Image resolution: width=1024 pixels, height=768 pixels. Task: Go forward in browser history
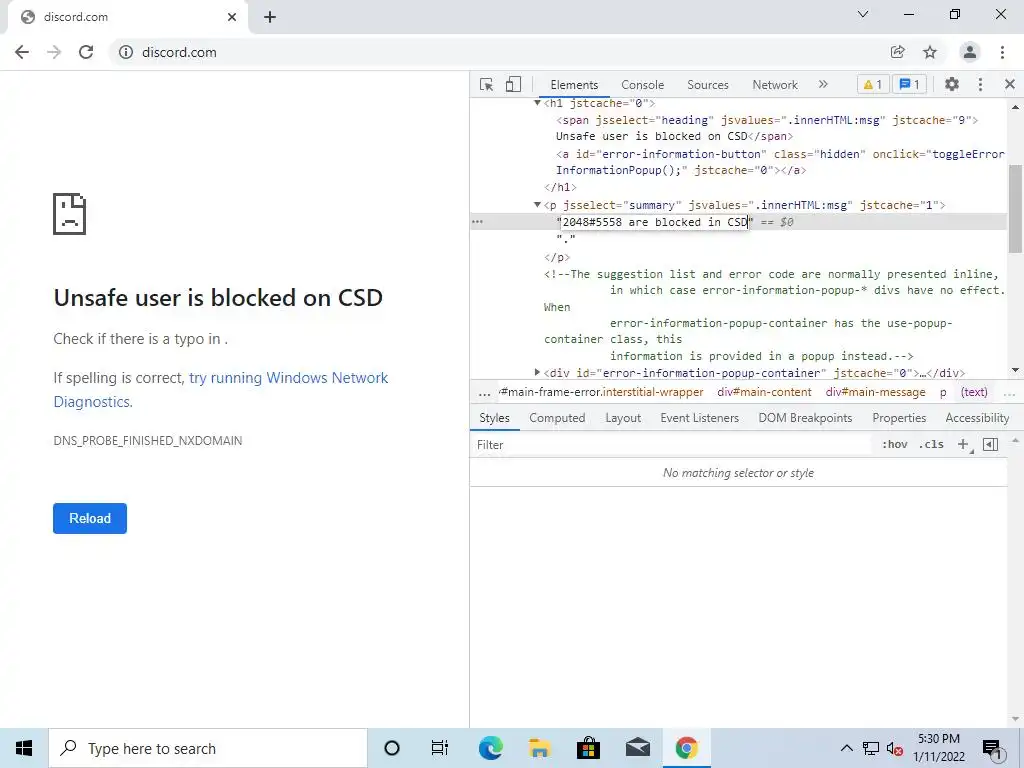pyautogui.click(x=54, y=52)
